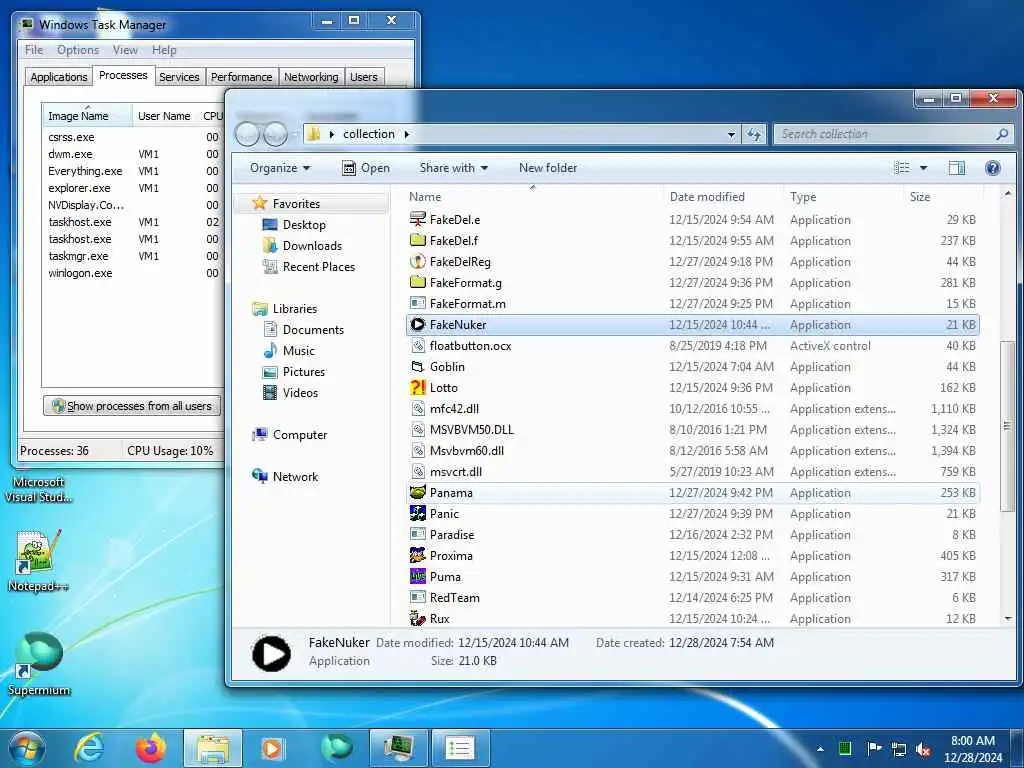Expand the collection breadcrumb arrow
This screenshot has width=1024, height=768.
407,134
